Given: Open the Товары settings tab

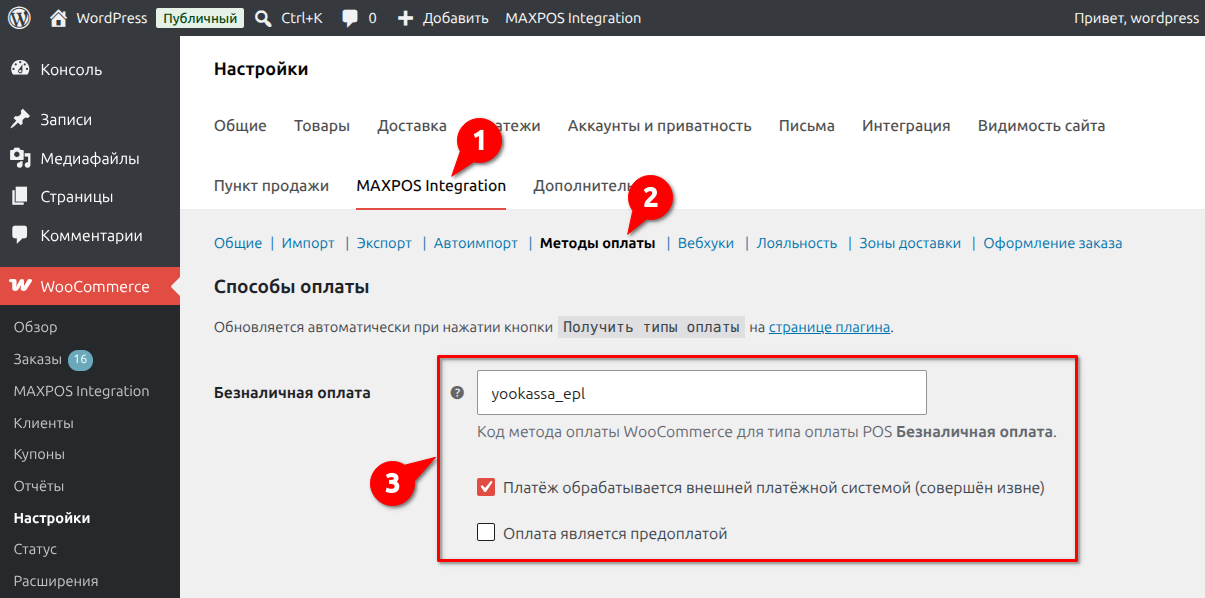Looking at the screenshot, I should click(x=322, y=126).
